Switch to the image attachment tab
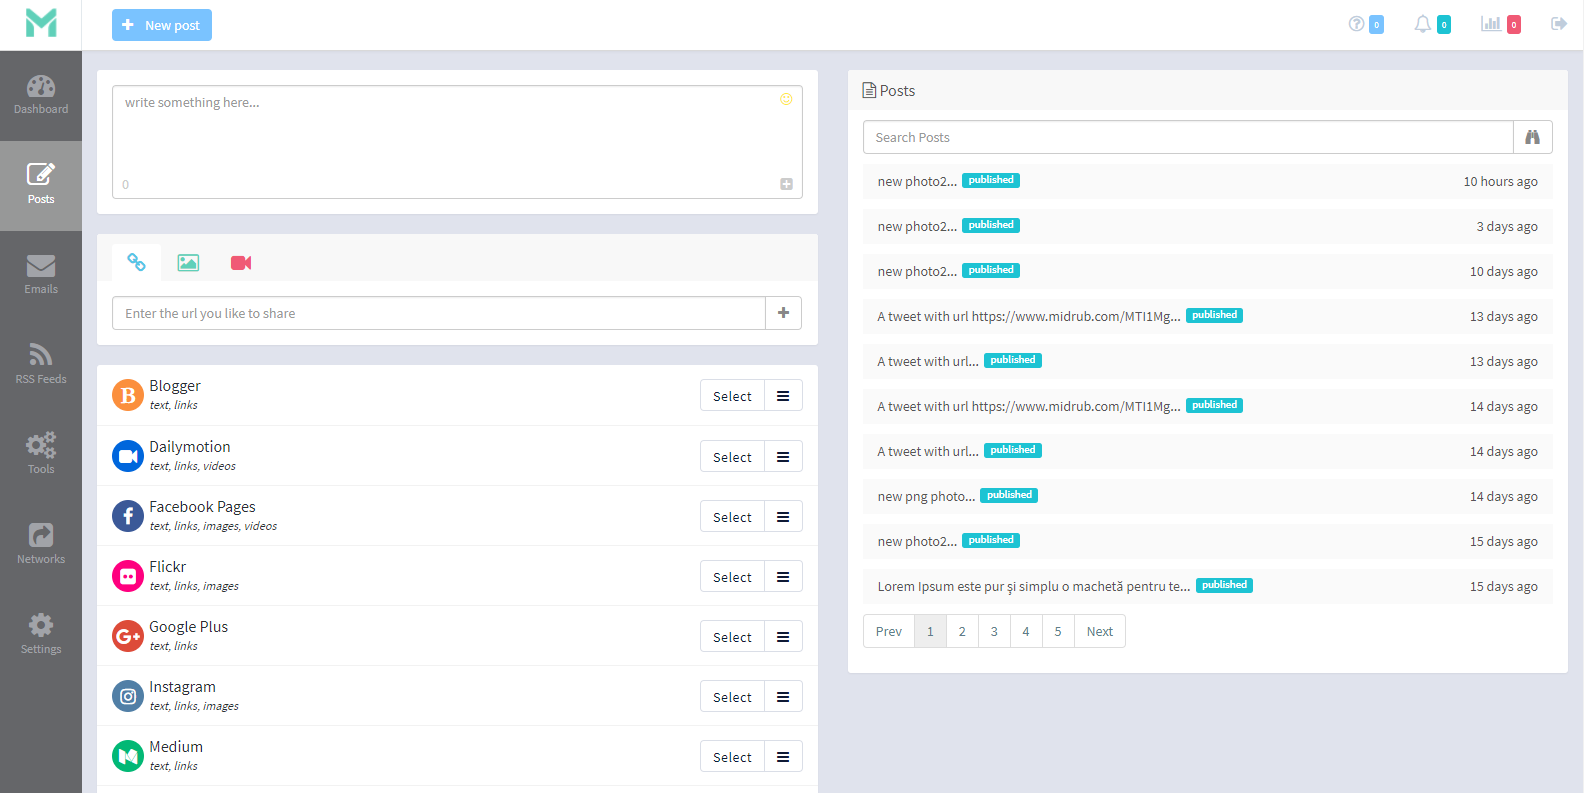This screenshot has height=793, width=1584. click(x=188, y=263)
